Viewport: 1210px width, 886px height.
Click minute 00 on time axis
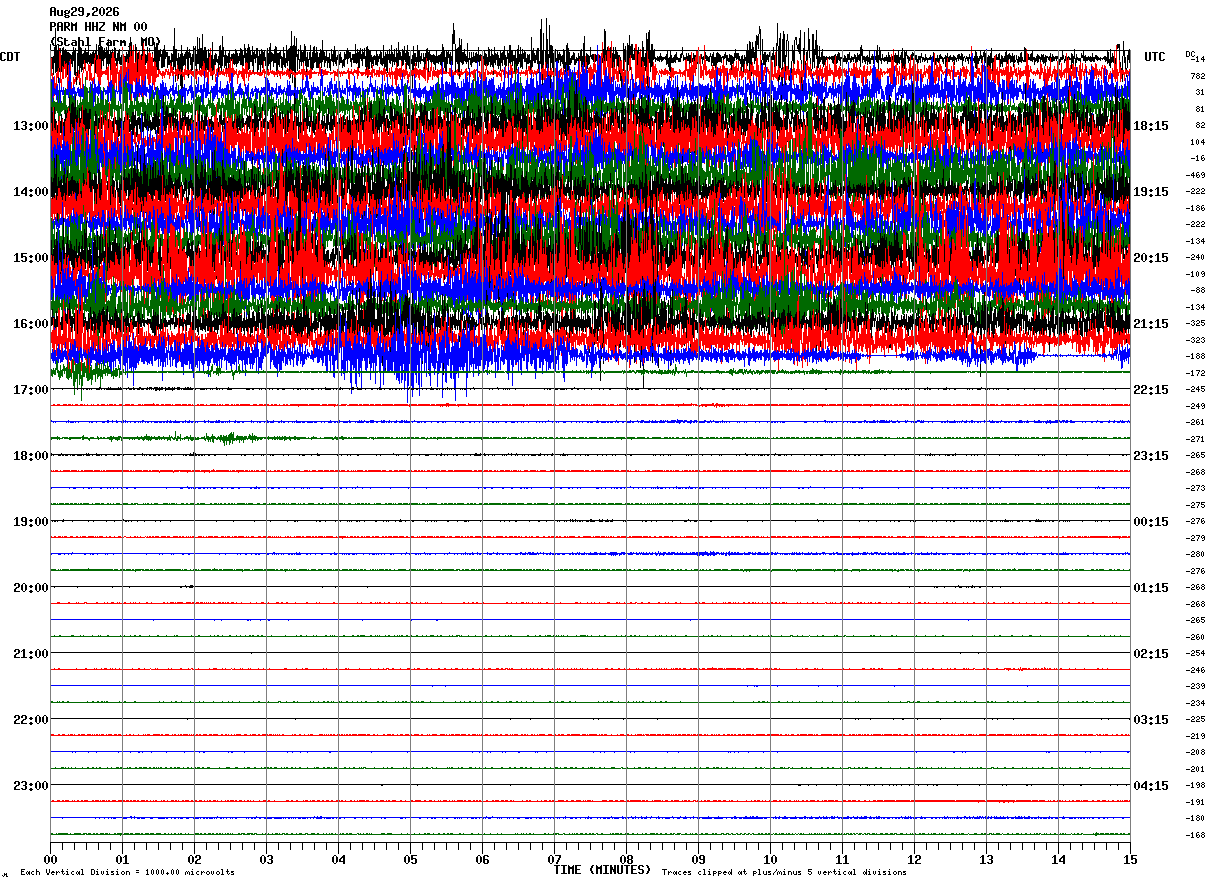pos(50,859)
